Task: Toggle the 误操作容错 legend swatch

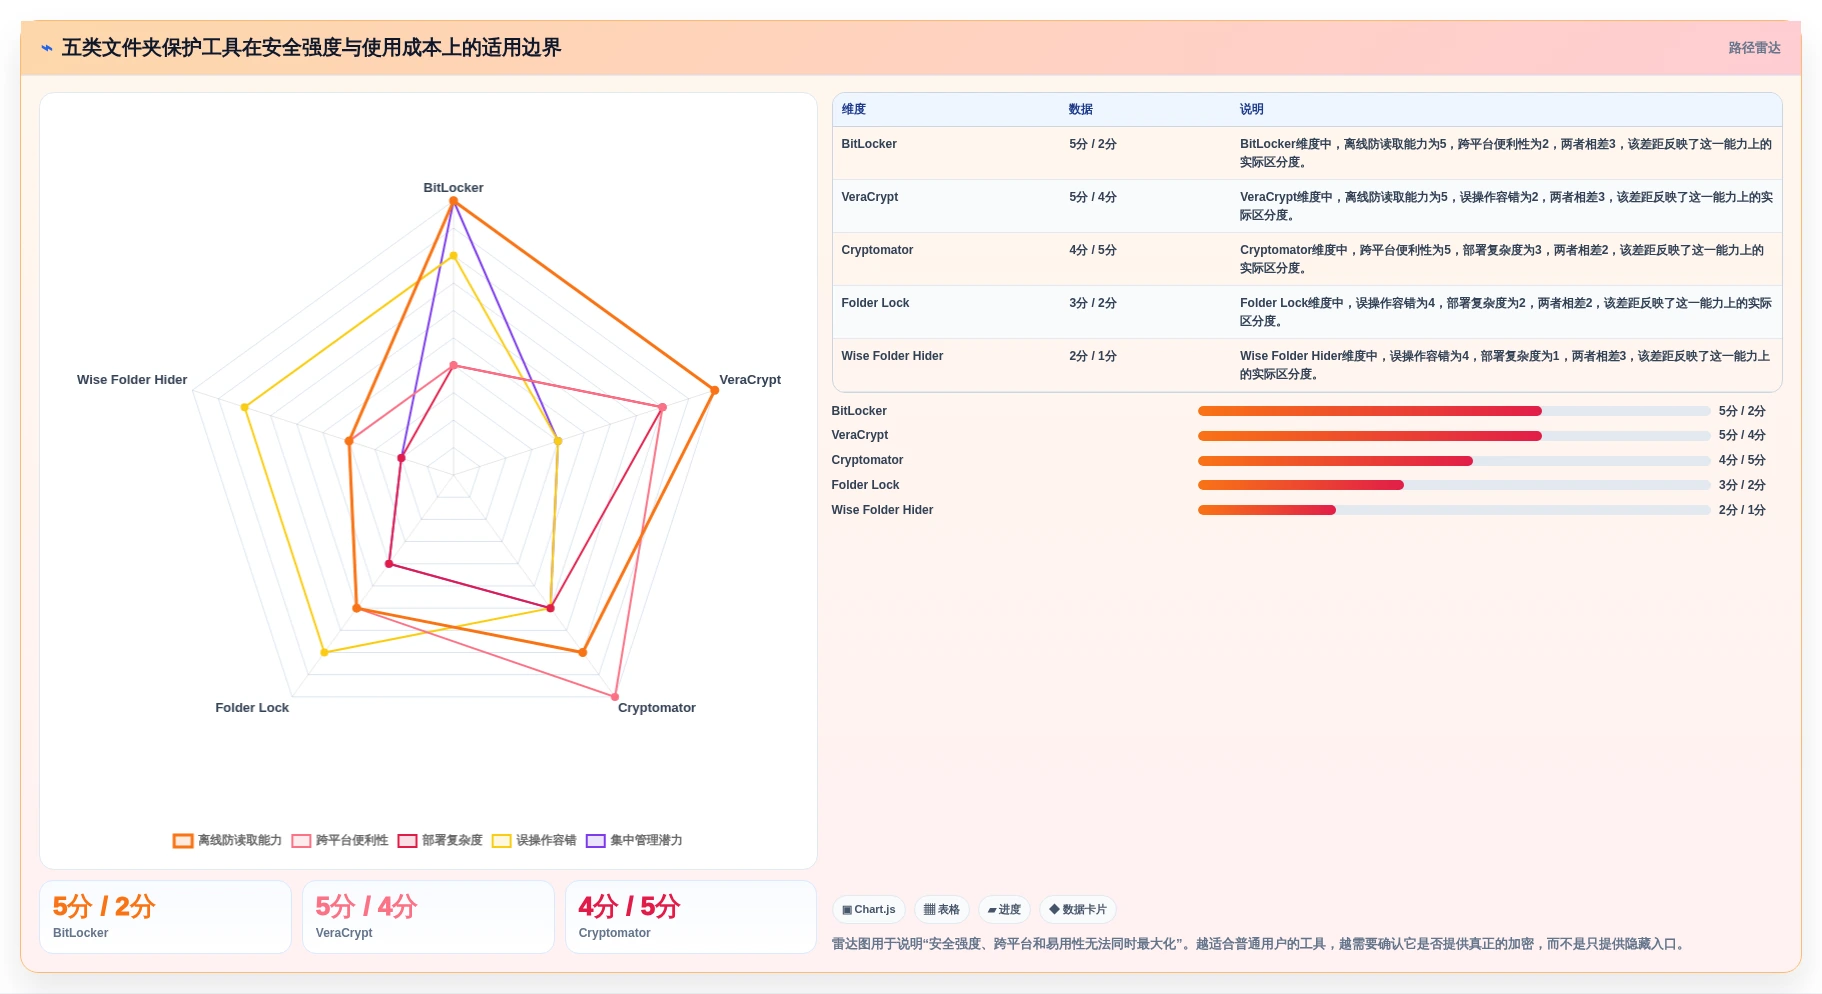Action: 501,841
